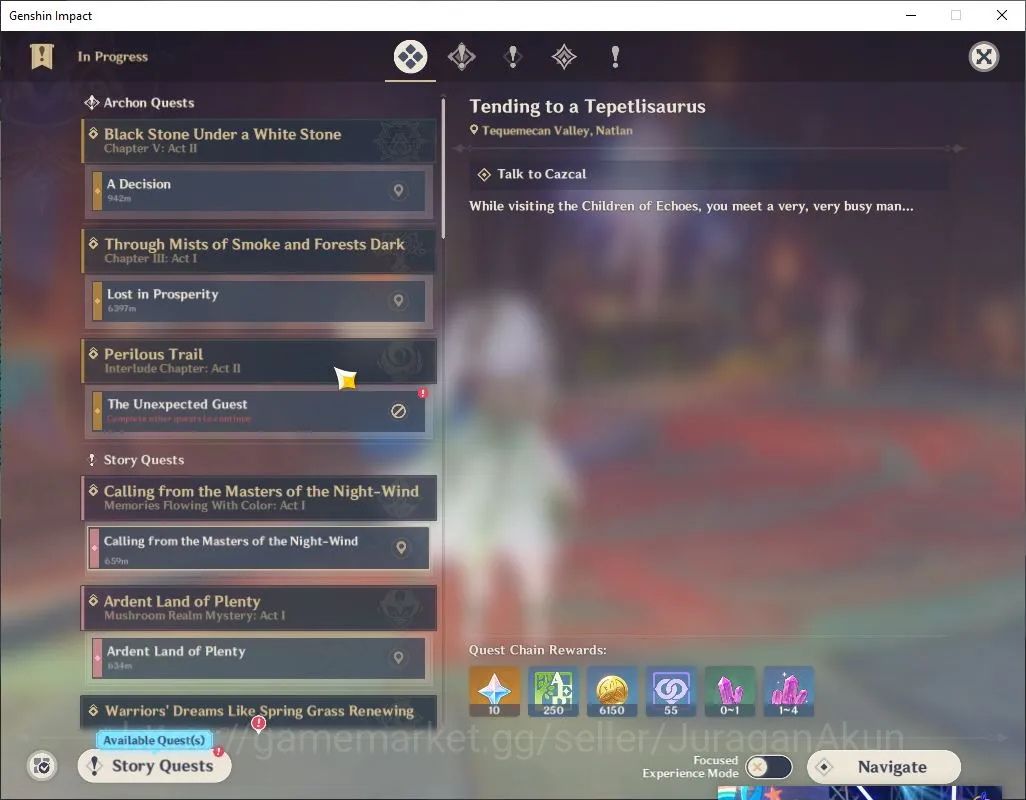
Task: Select The Unexpected Guest quest step
Action: pyautogui.click(x=259, y=411)
